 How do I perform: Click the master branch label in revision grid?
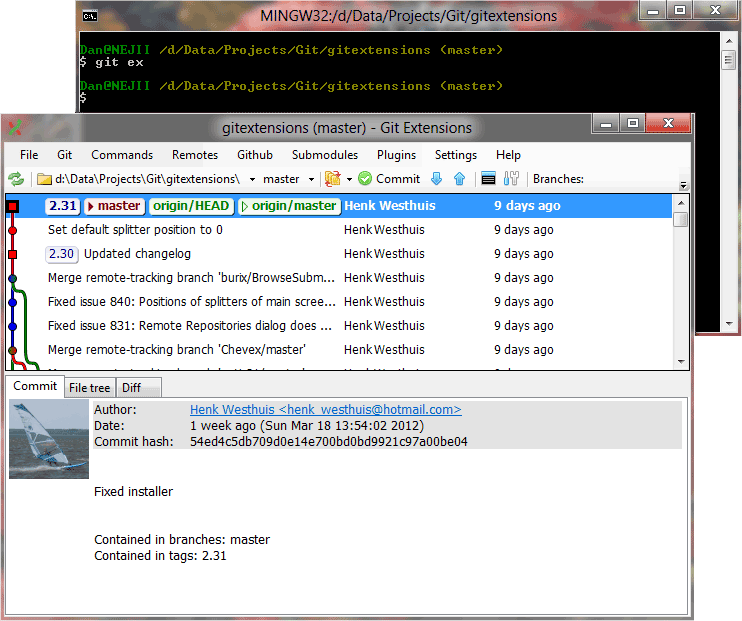point(115,206)
